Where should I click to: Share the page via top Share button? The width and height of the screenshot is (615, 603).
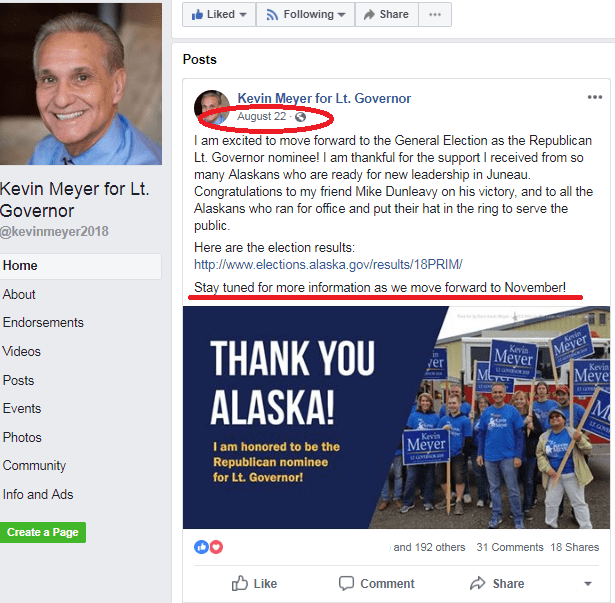(386, 15)
